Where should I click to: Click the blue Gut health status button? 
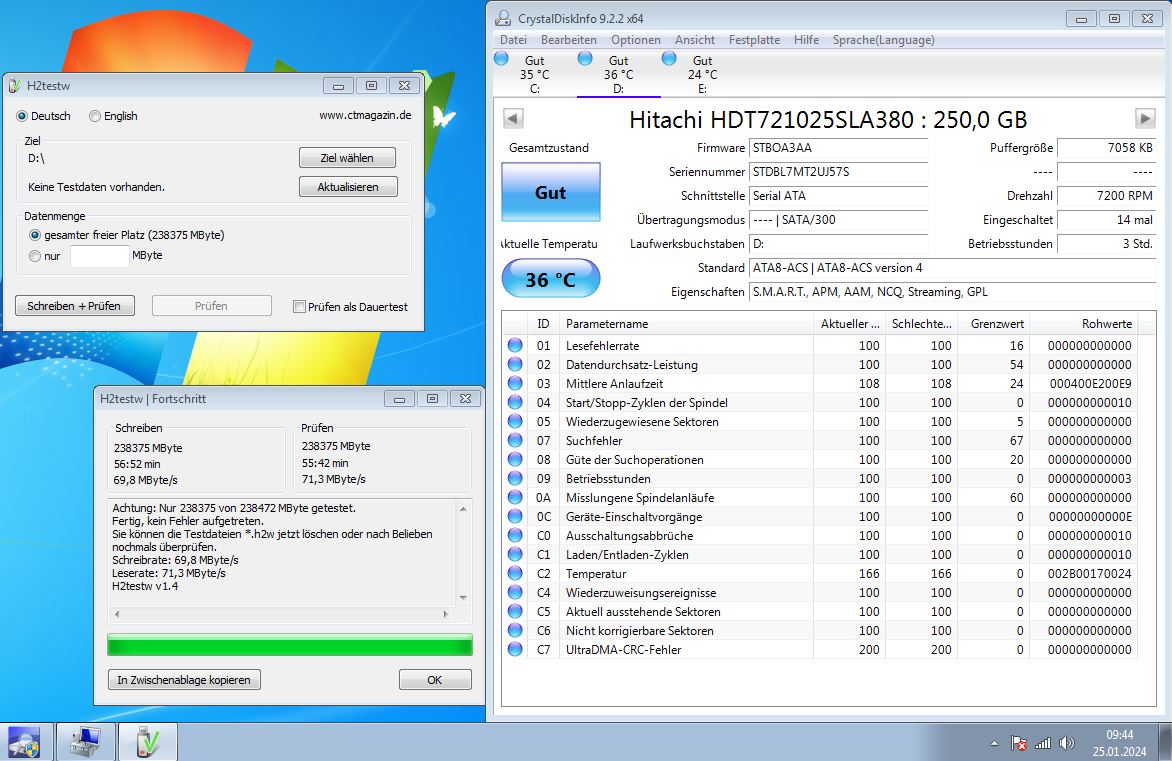(551, 192)
